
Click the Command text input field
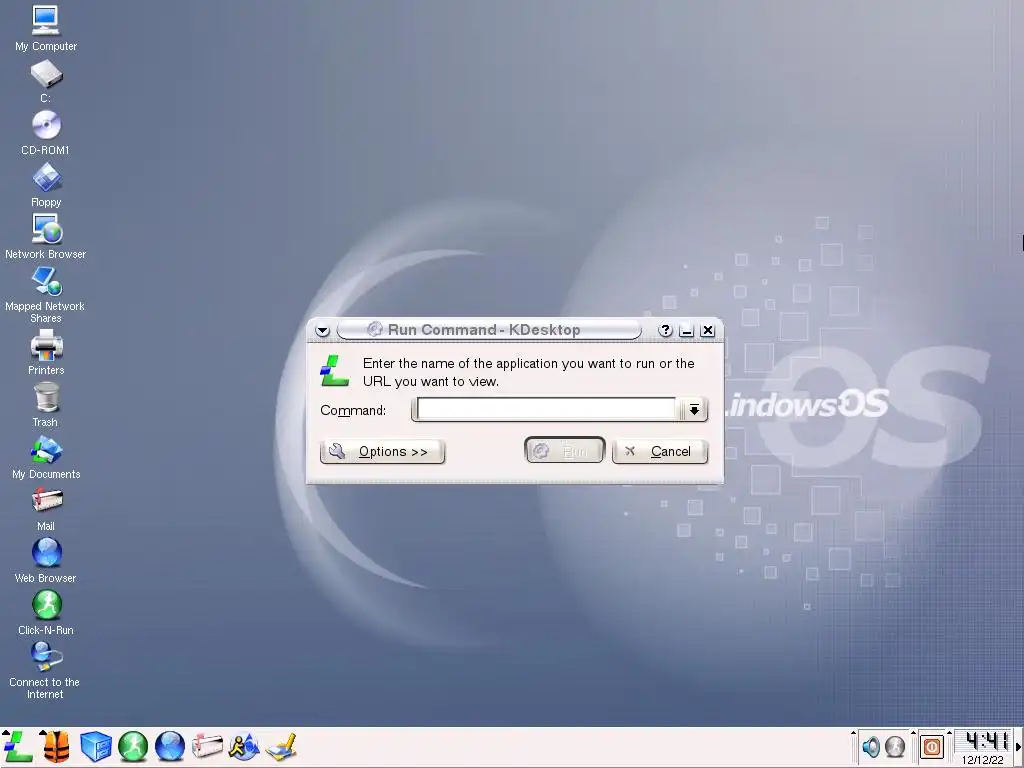point(546,409)
